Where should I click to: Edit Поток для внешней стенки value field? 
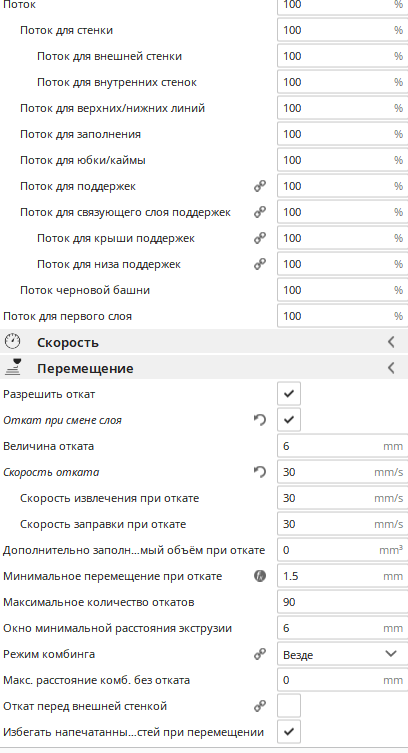[342, 56]
